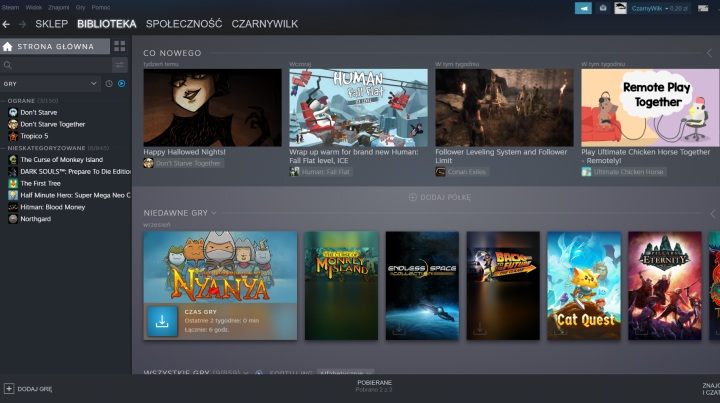Click the library search field
Screen dimensions: 720x403
point(55,65)
